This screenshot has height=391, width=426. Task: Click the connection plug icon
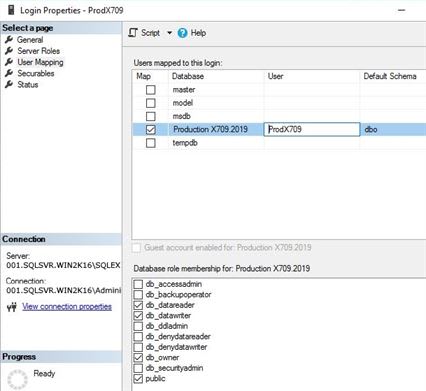point(12,307)
